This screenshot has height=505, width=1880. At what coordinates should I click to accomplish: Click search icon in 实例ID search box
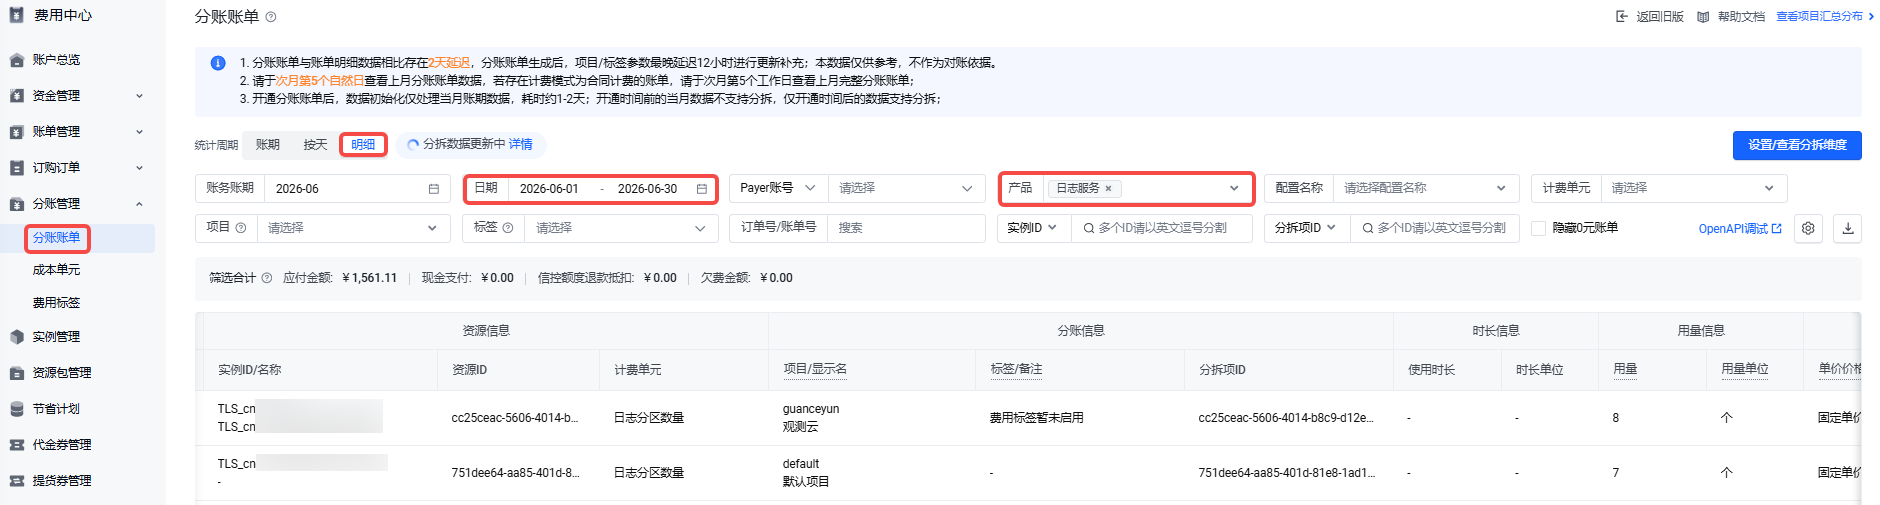click(1089, 228)
